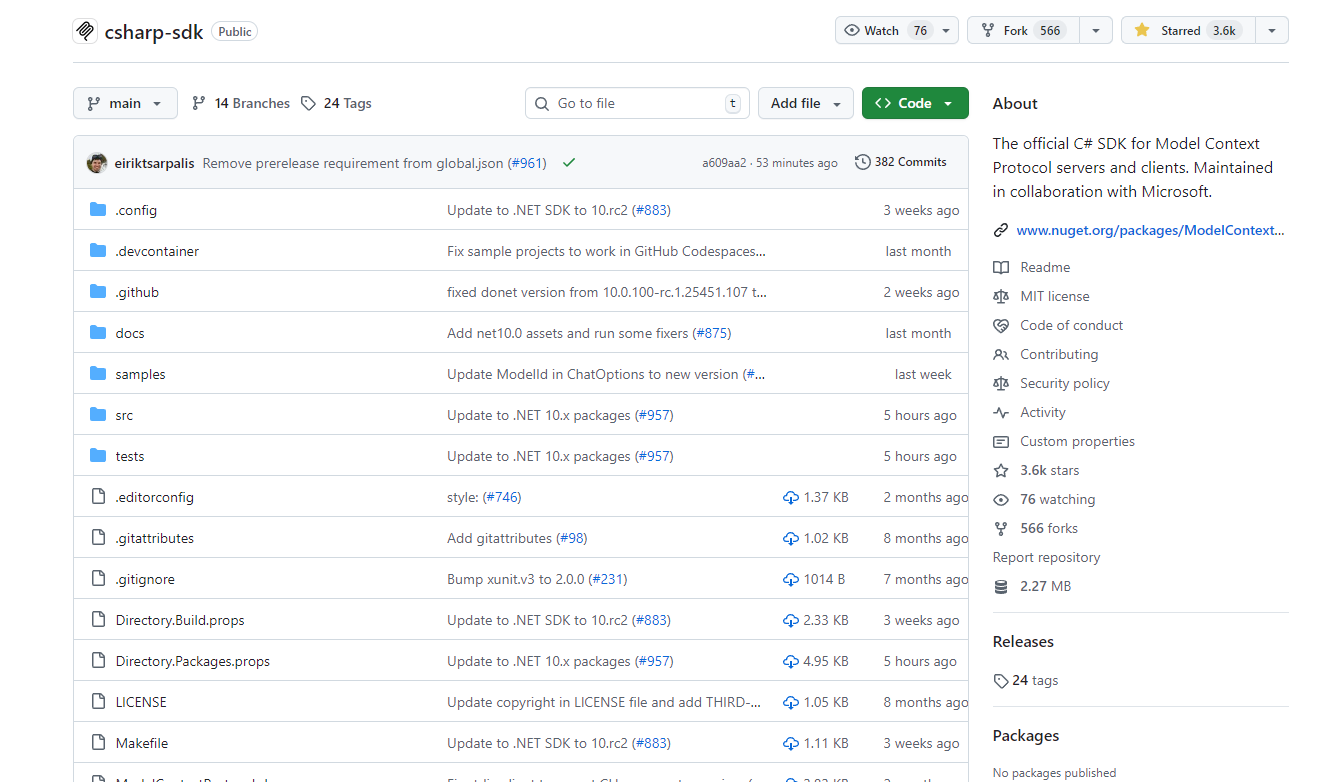The height and width of the screenshot is (782, 1321).
Task: Click the download icon for .gitignore
Action: tap(791, 579)
